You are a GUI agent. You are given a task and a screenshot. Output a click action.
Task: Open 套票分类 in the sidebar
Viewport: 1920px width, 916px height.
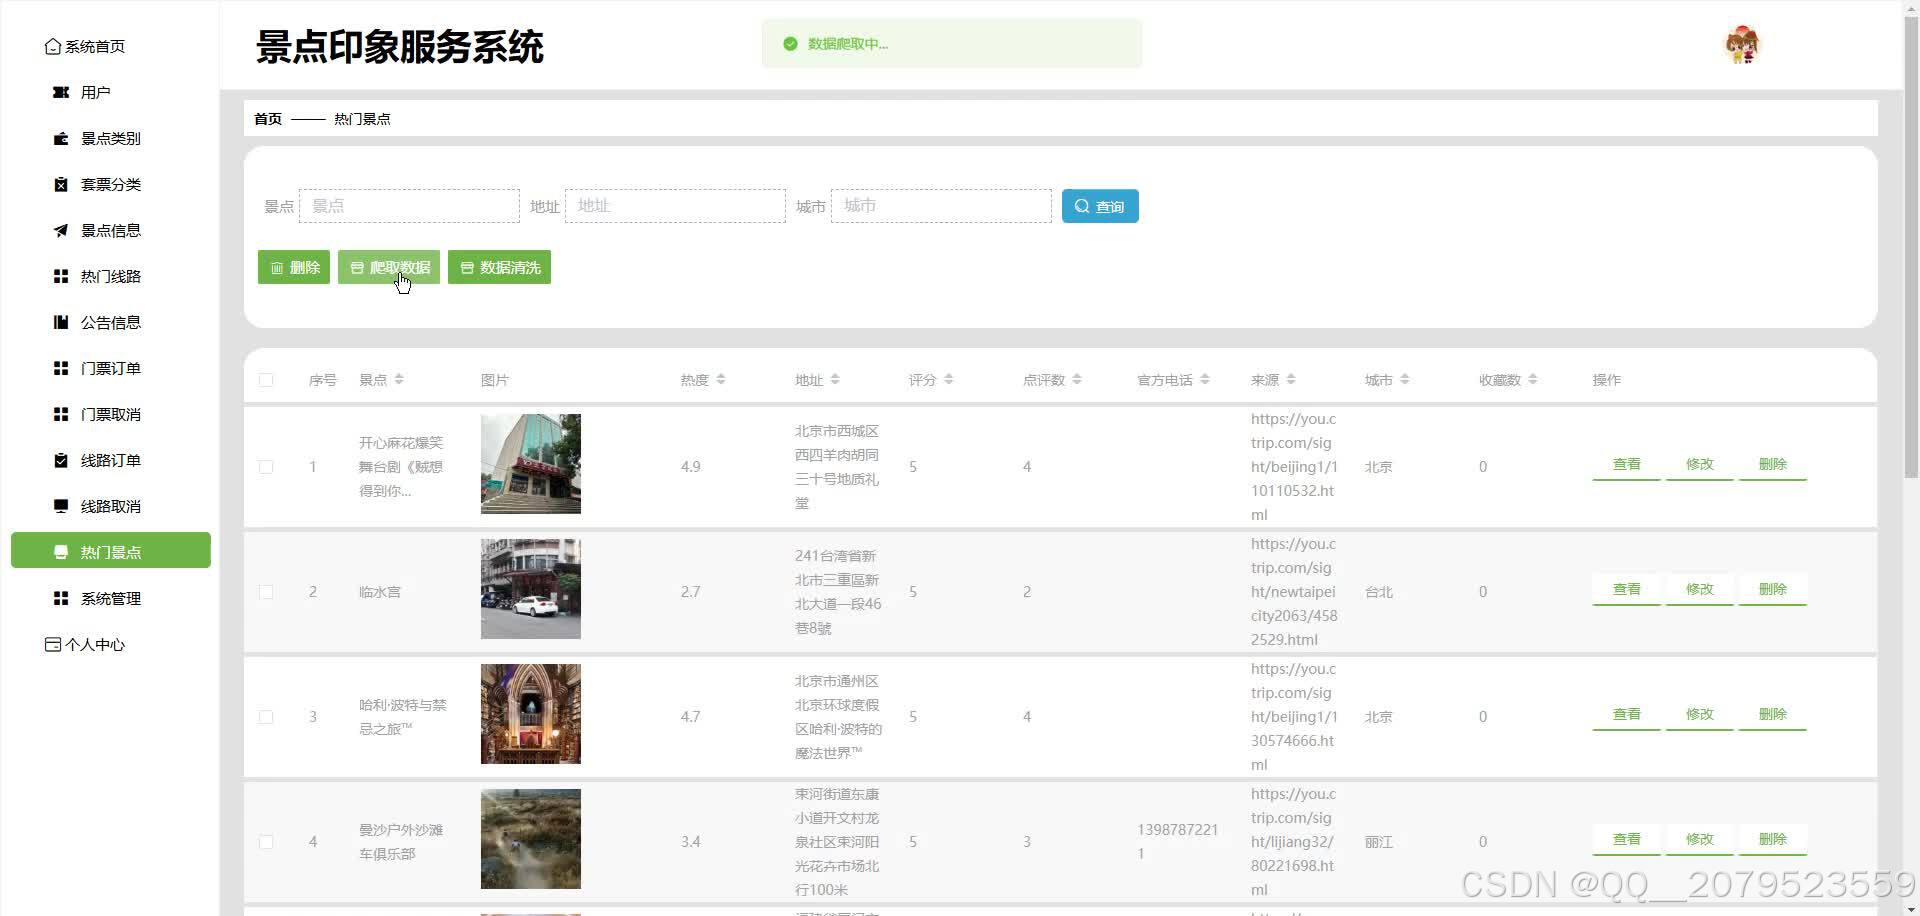(111, 185)
